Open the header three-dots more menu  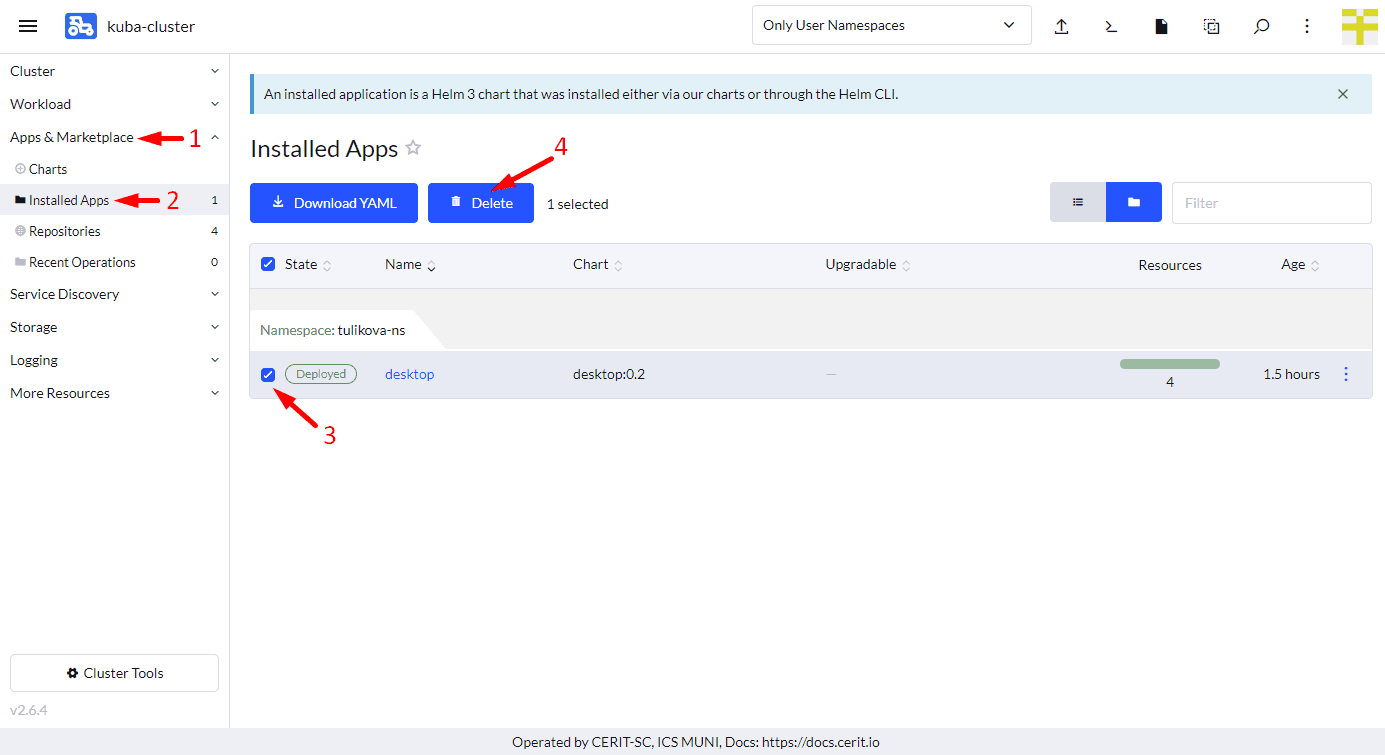point(1307,27)
